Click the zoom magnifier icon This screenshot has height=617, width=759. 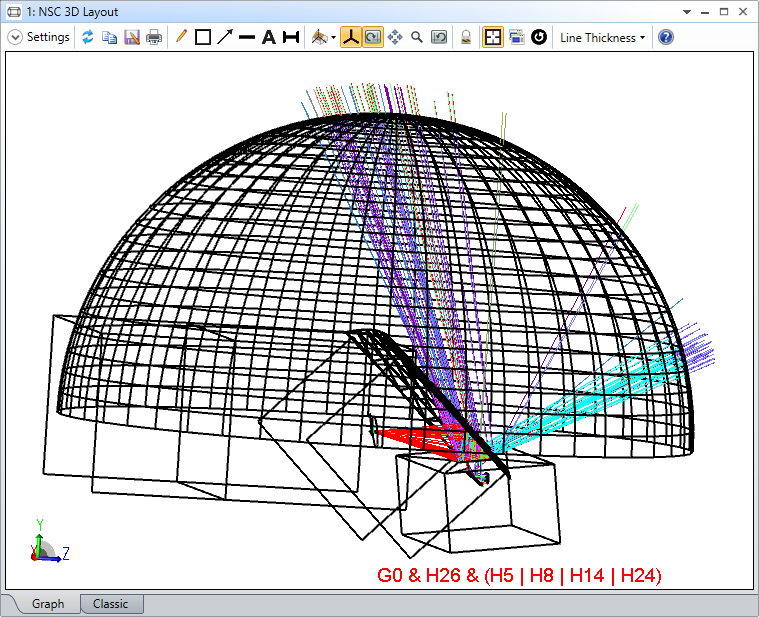pyautogui.click(x=417, y=37)
